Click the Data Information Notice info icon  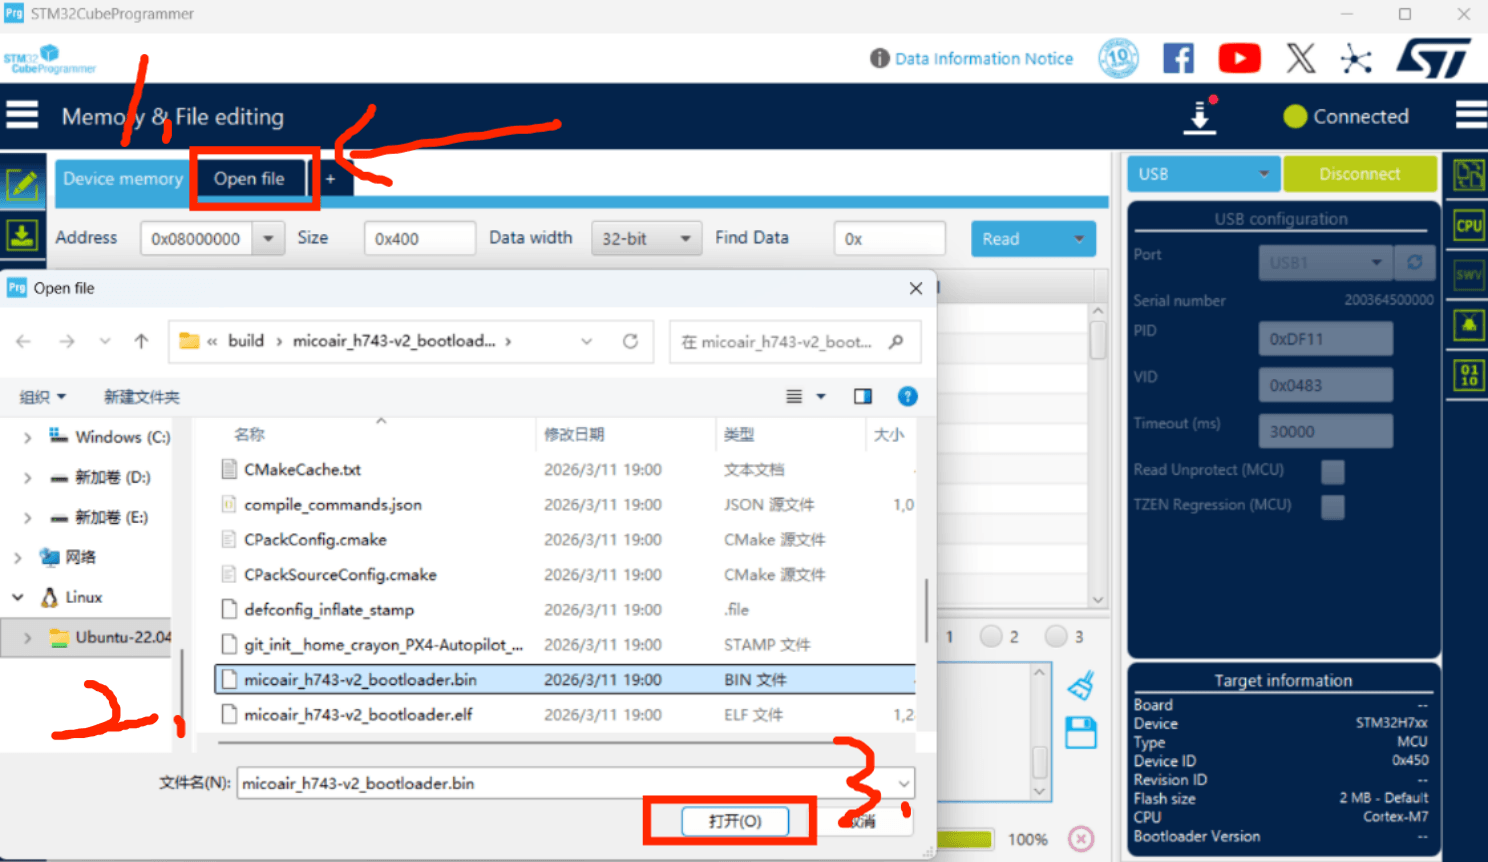click(880, 58)
